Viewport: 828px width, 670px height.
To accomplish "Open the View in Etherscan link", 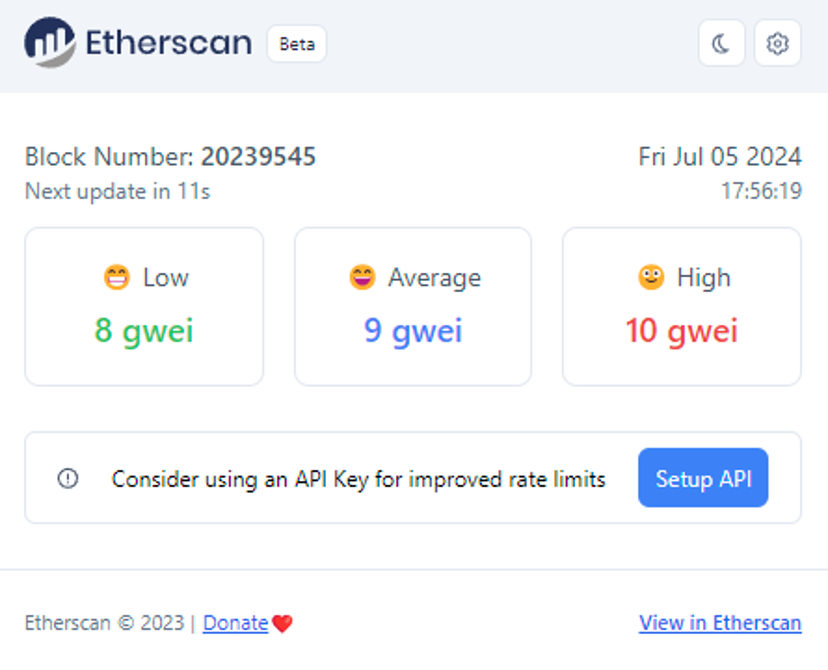I will tap(720, 623).
